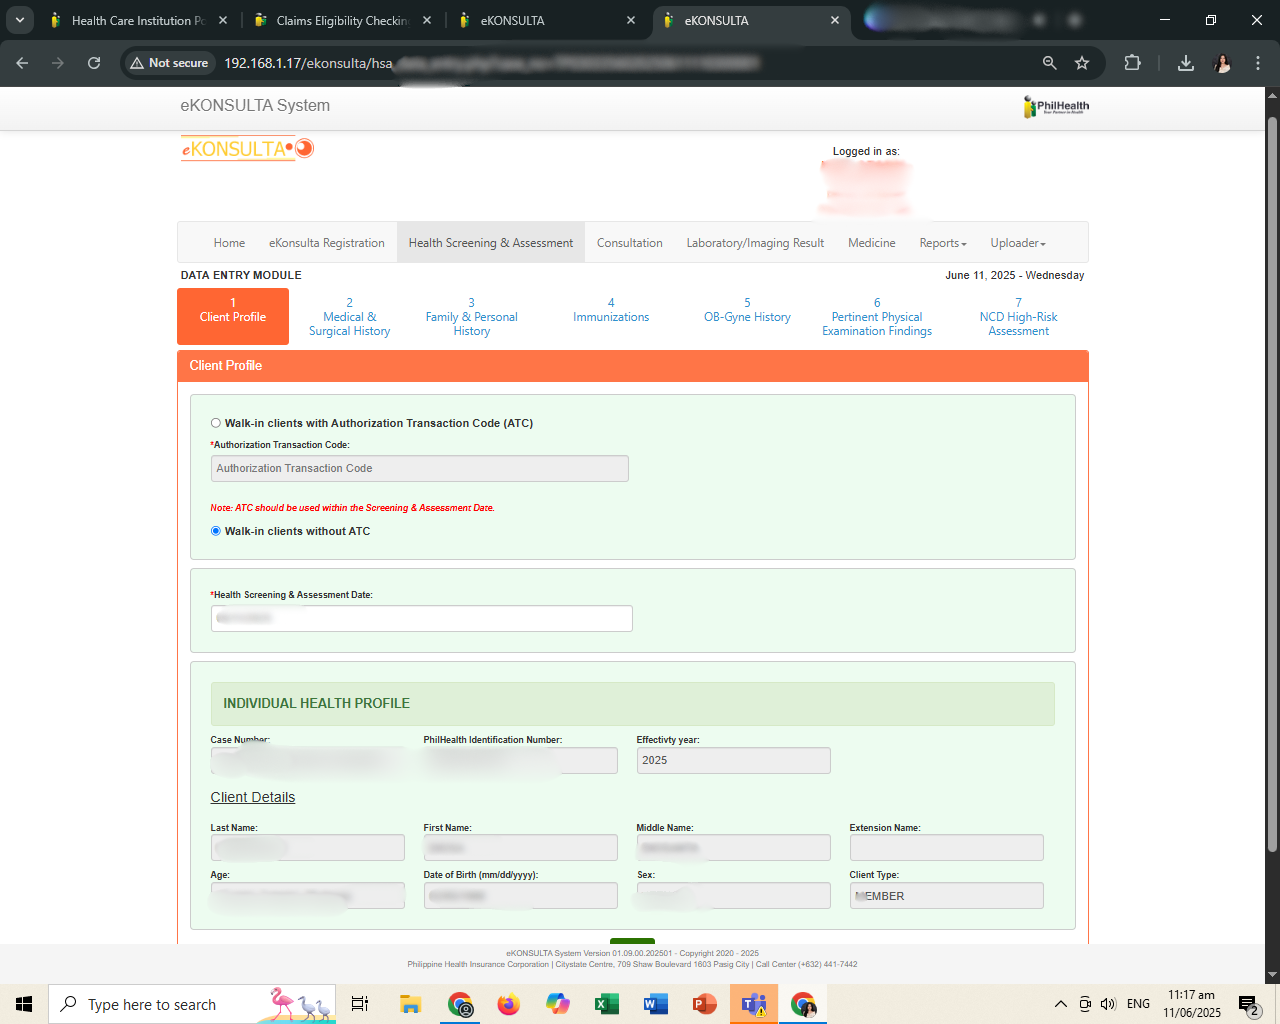Screen dimensions: 1280x1024
Task: Open the Chrome profile avatar
Action: pos(1222,63)
